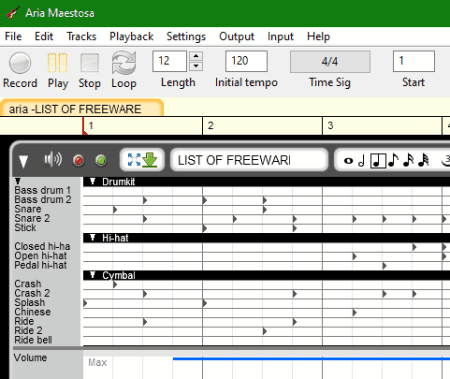
Task: Click the Snare 2 label
Action: point(32,218)
